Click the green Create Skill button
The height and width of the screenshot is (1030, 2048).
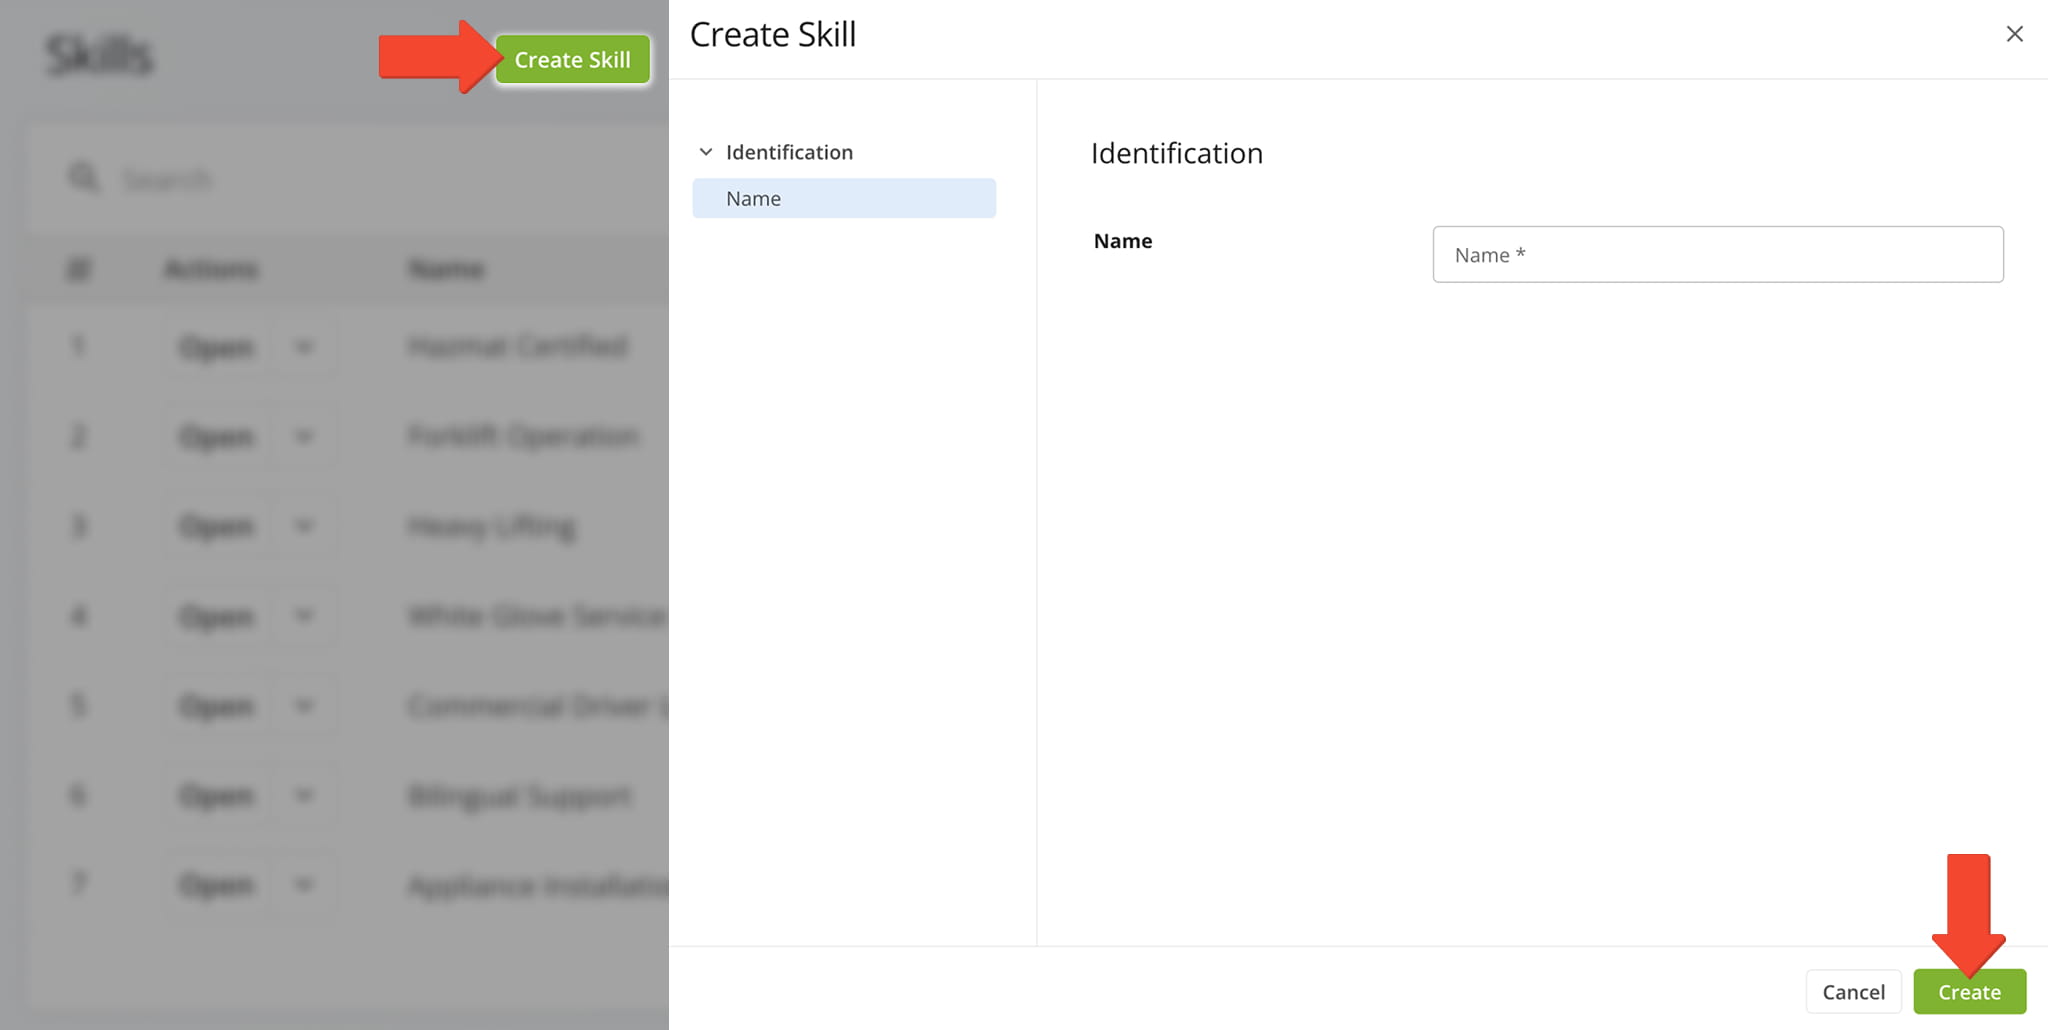click(572, 60)
